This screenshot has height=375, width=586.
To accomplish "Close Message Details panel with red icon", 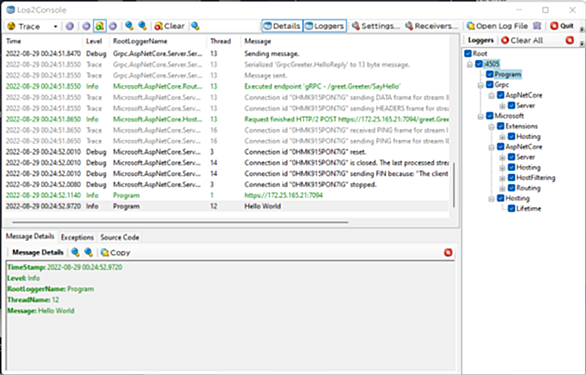I will (448, 252).
